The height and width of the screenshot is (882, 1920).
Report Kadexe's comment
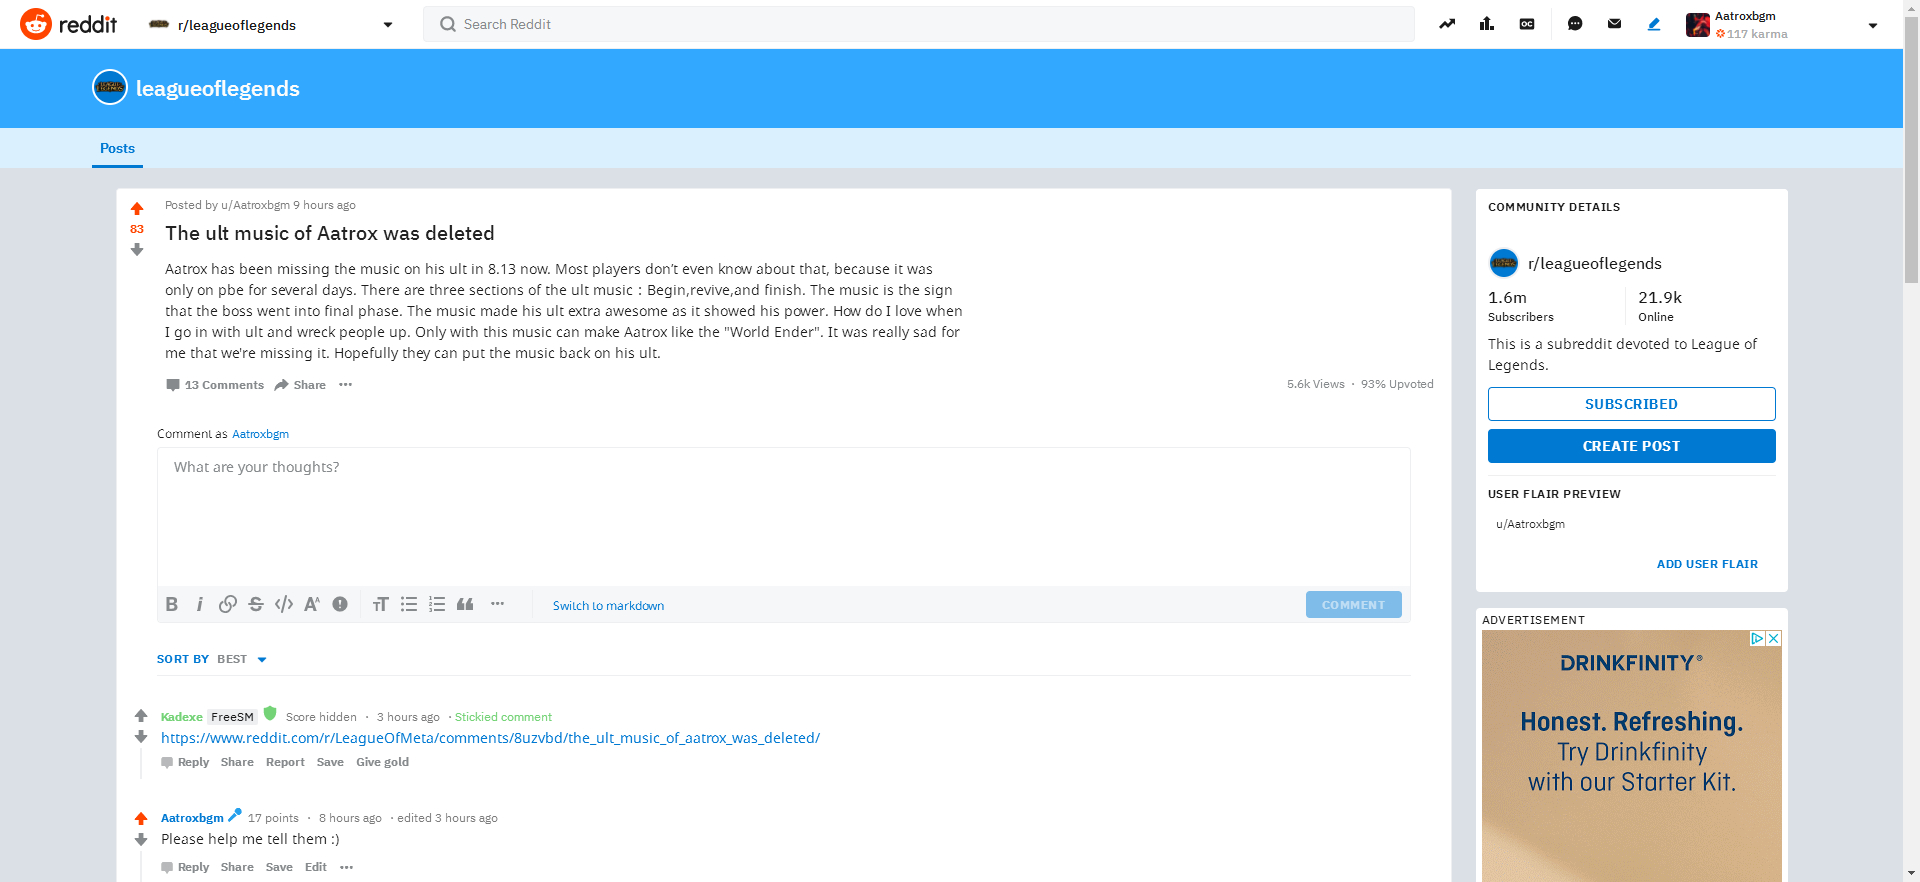(285, 762)
